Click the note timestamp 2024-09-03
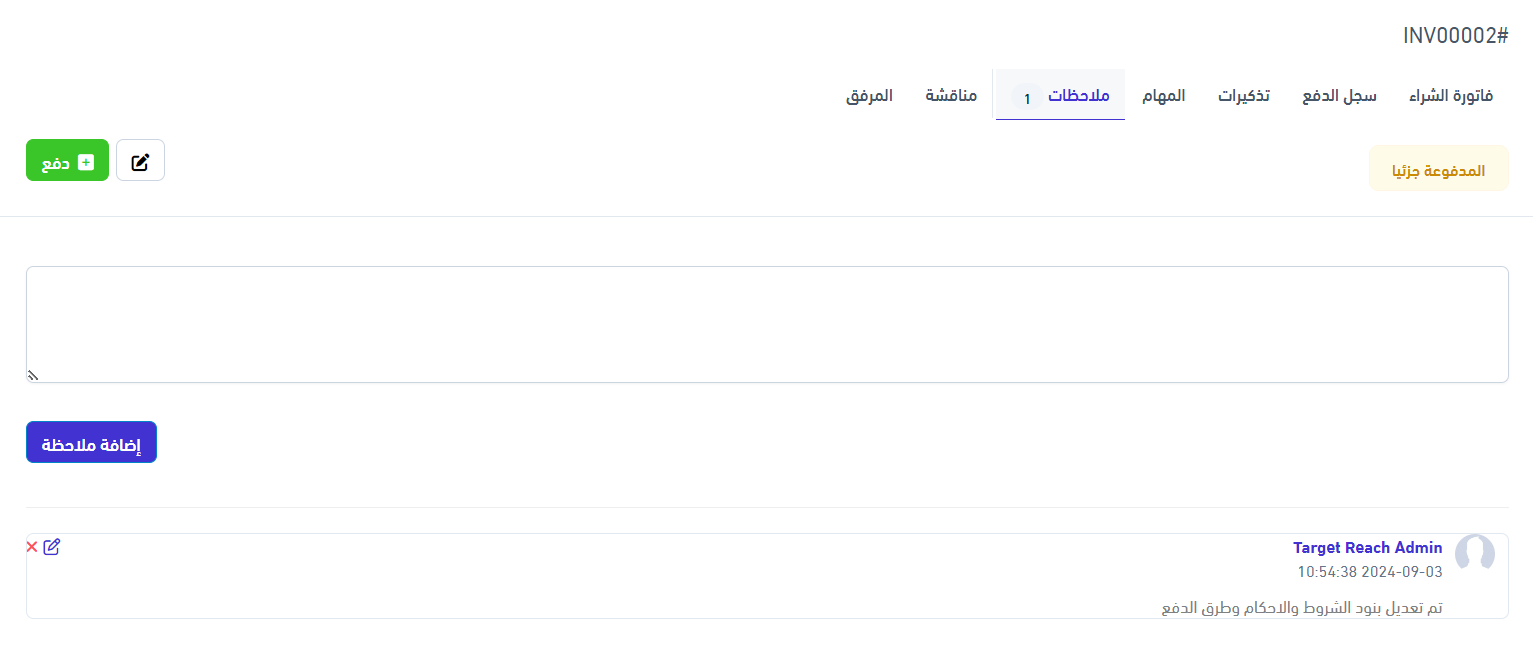Image resolution: width=1533 pixels, height=669 pixels. click(1370, 573)
